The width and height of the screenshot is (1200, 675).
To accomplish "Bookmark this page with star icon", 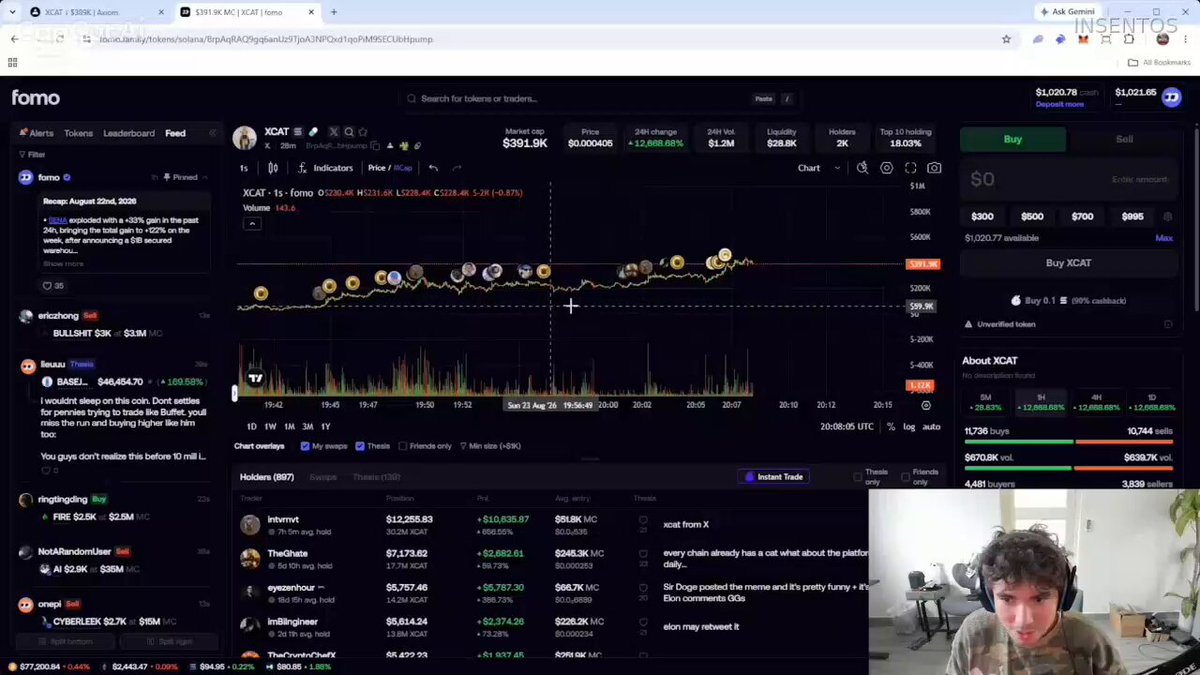I will (x=1006, y=39).
